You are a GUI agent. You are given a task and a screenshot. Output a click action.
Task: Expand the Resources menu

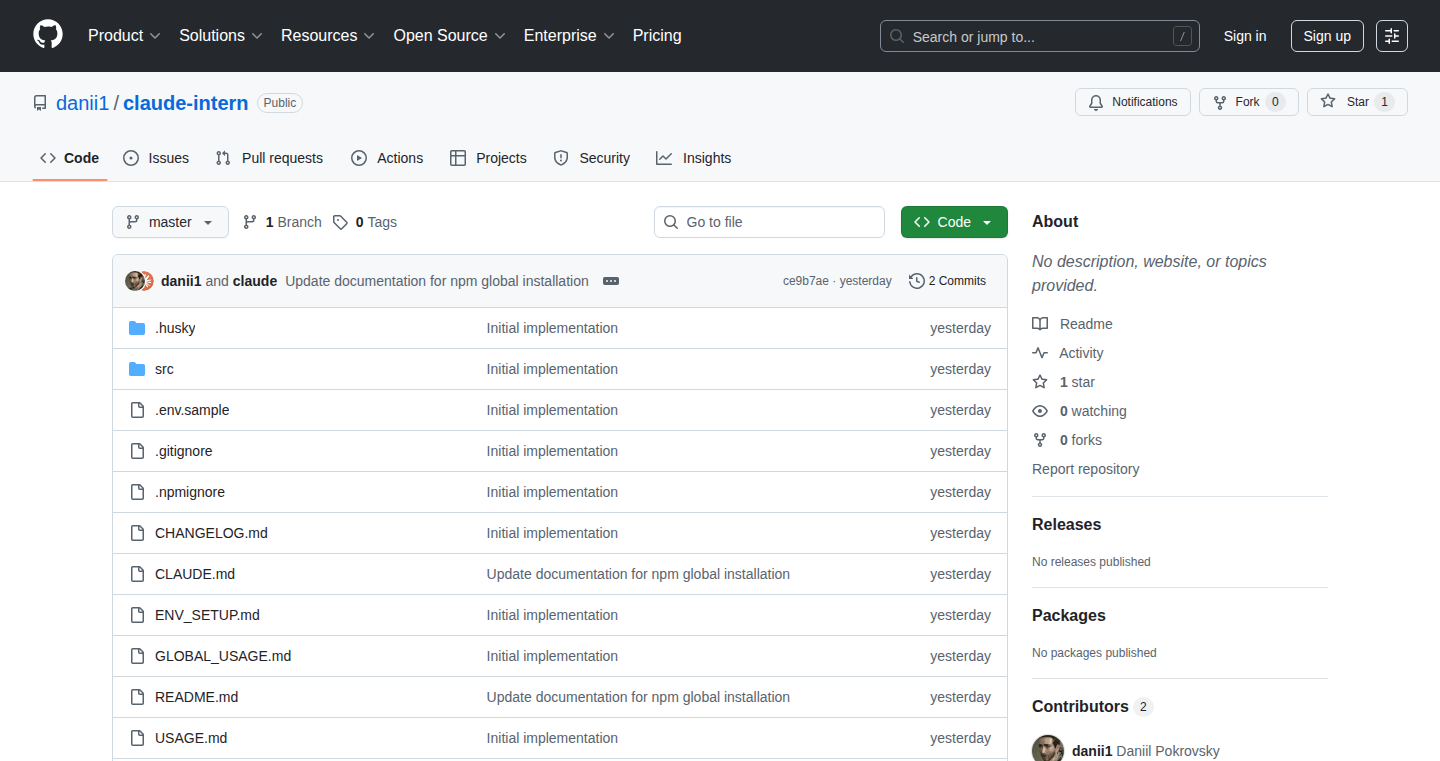[328, 35]
